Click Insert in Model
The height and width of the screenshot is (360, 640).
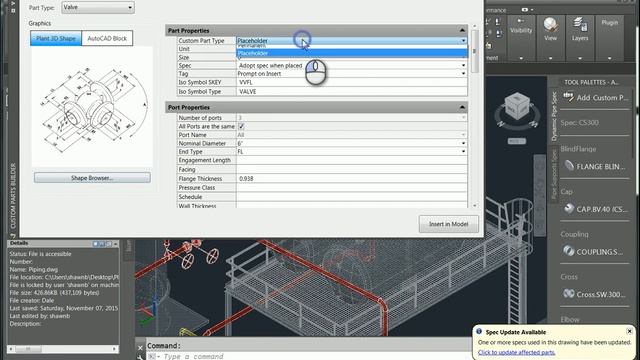coord(449,224)
